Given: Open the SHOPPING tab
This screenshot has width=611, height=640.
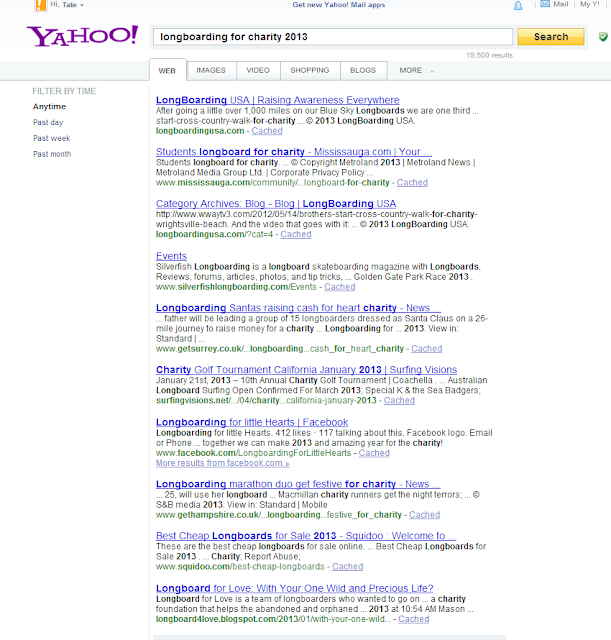Looking at the screenshot, I should pos(310,70).
